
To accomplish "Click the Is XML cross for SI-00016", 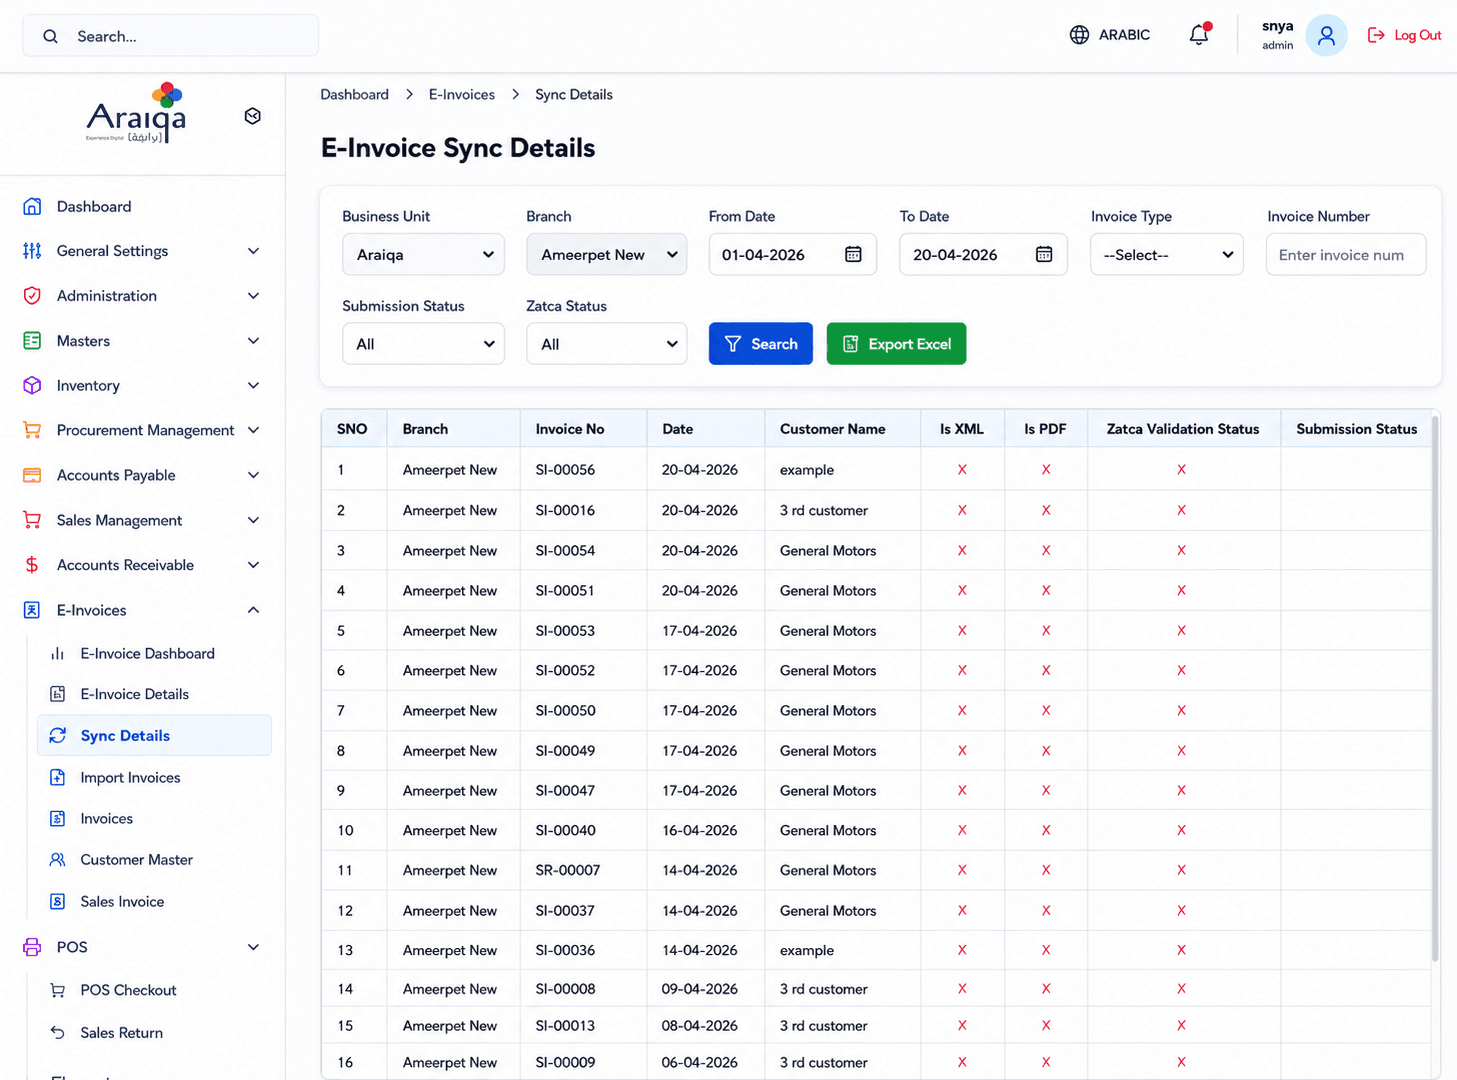I will click(962, 510).
